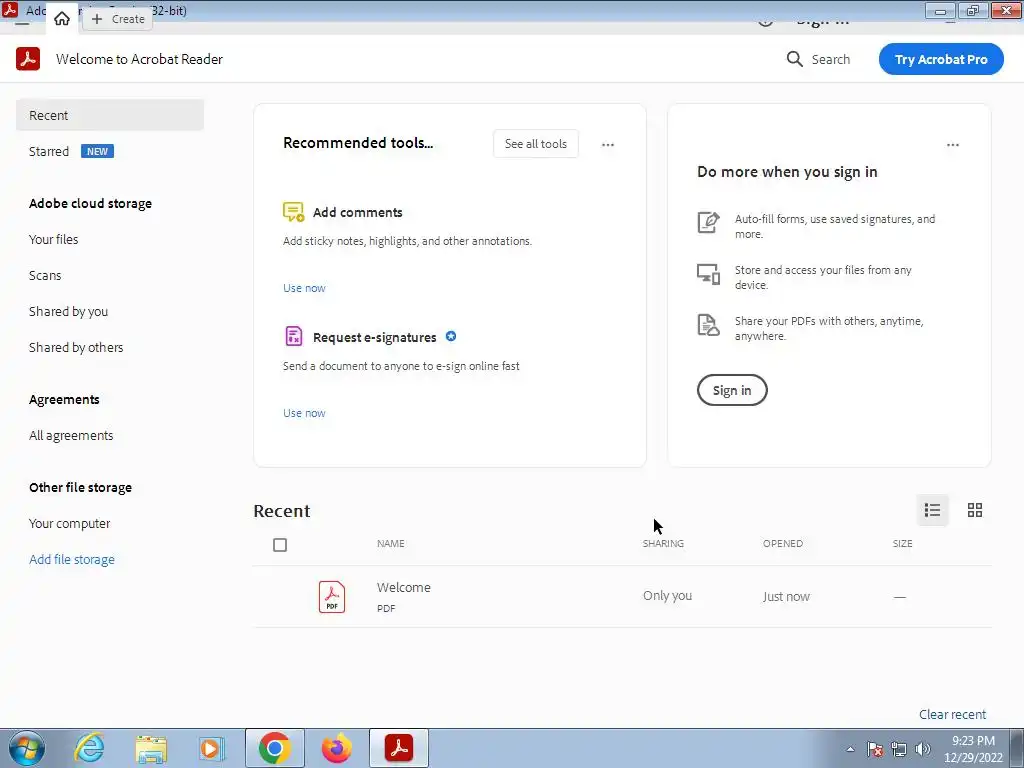The width and height of the screenshot is (1024, 768).
Task: Click the network tray icon
Action: [x=899, y=749]
